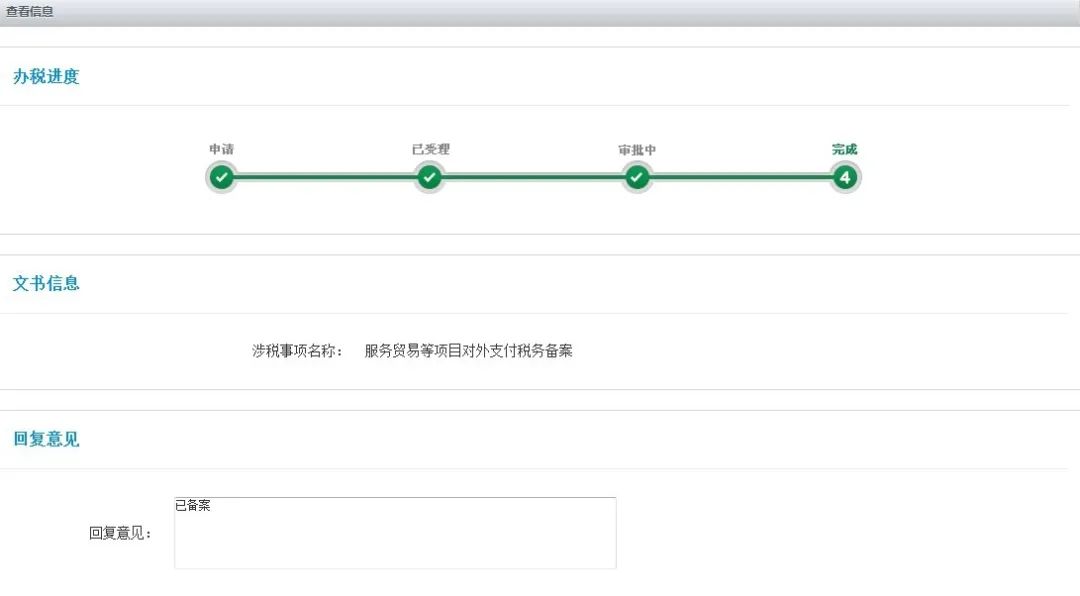This screenshot has width=1080, height=596.
Task: Click the 涉税事项名称 field label
Action: [x=297, y=351]
